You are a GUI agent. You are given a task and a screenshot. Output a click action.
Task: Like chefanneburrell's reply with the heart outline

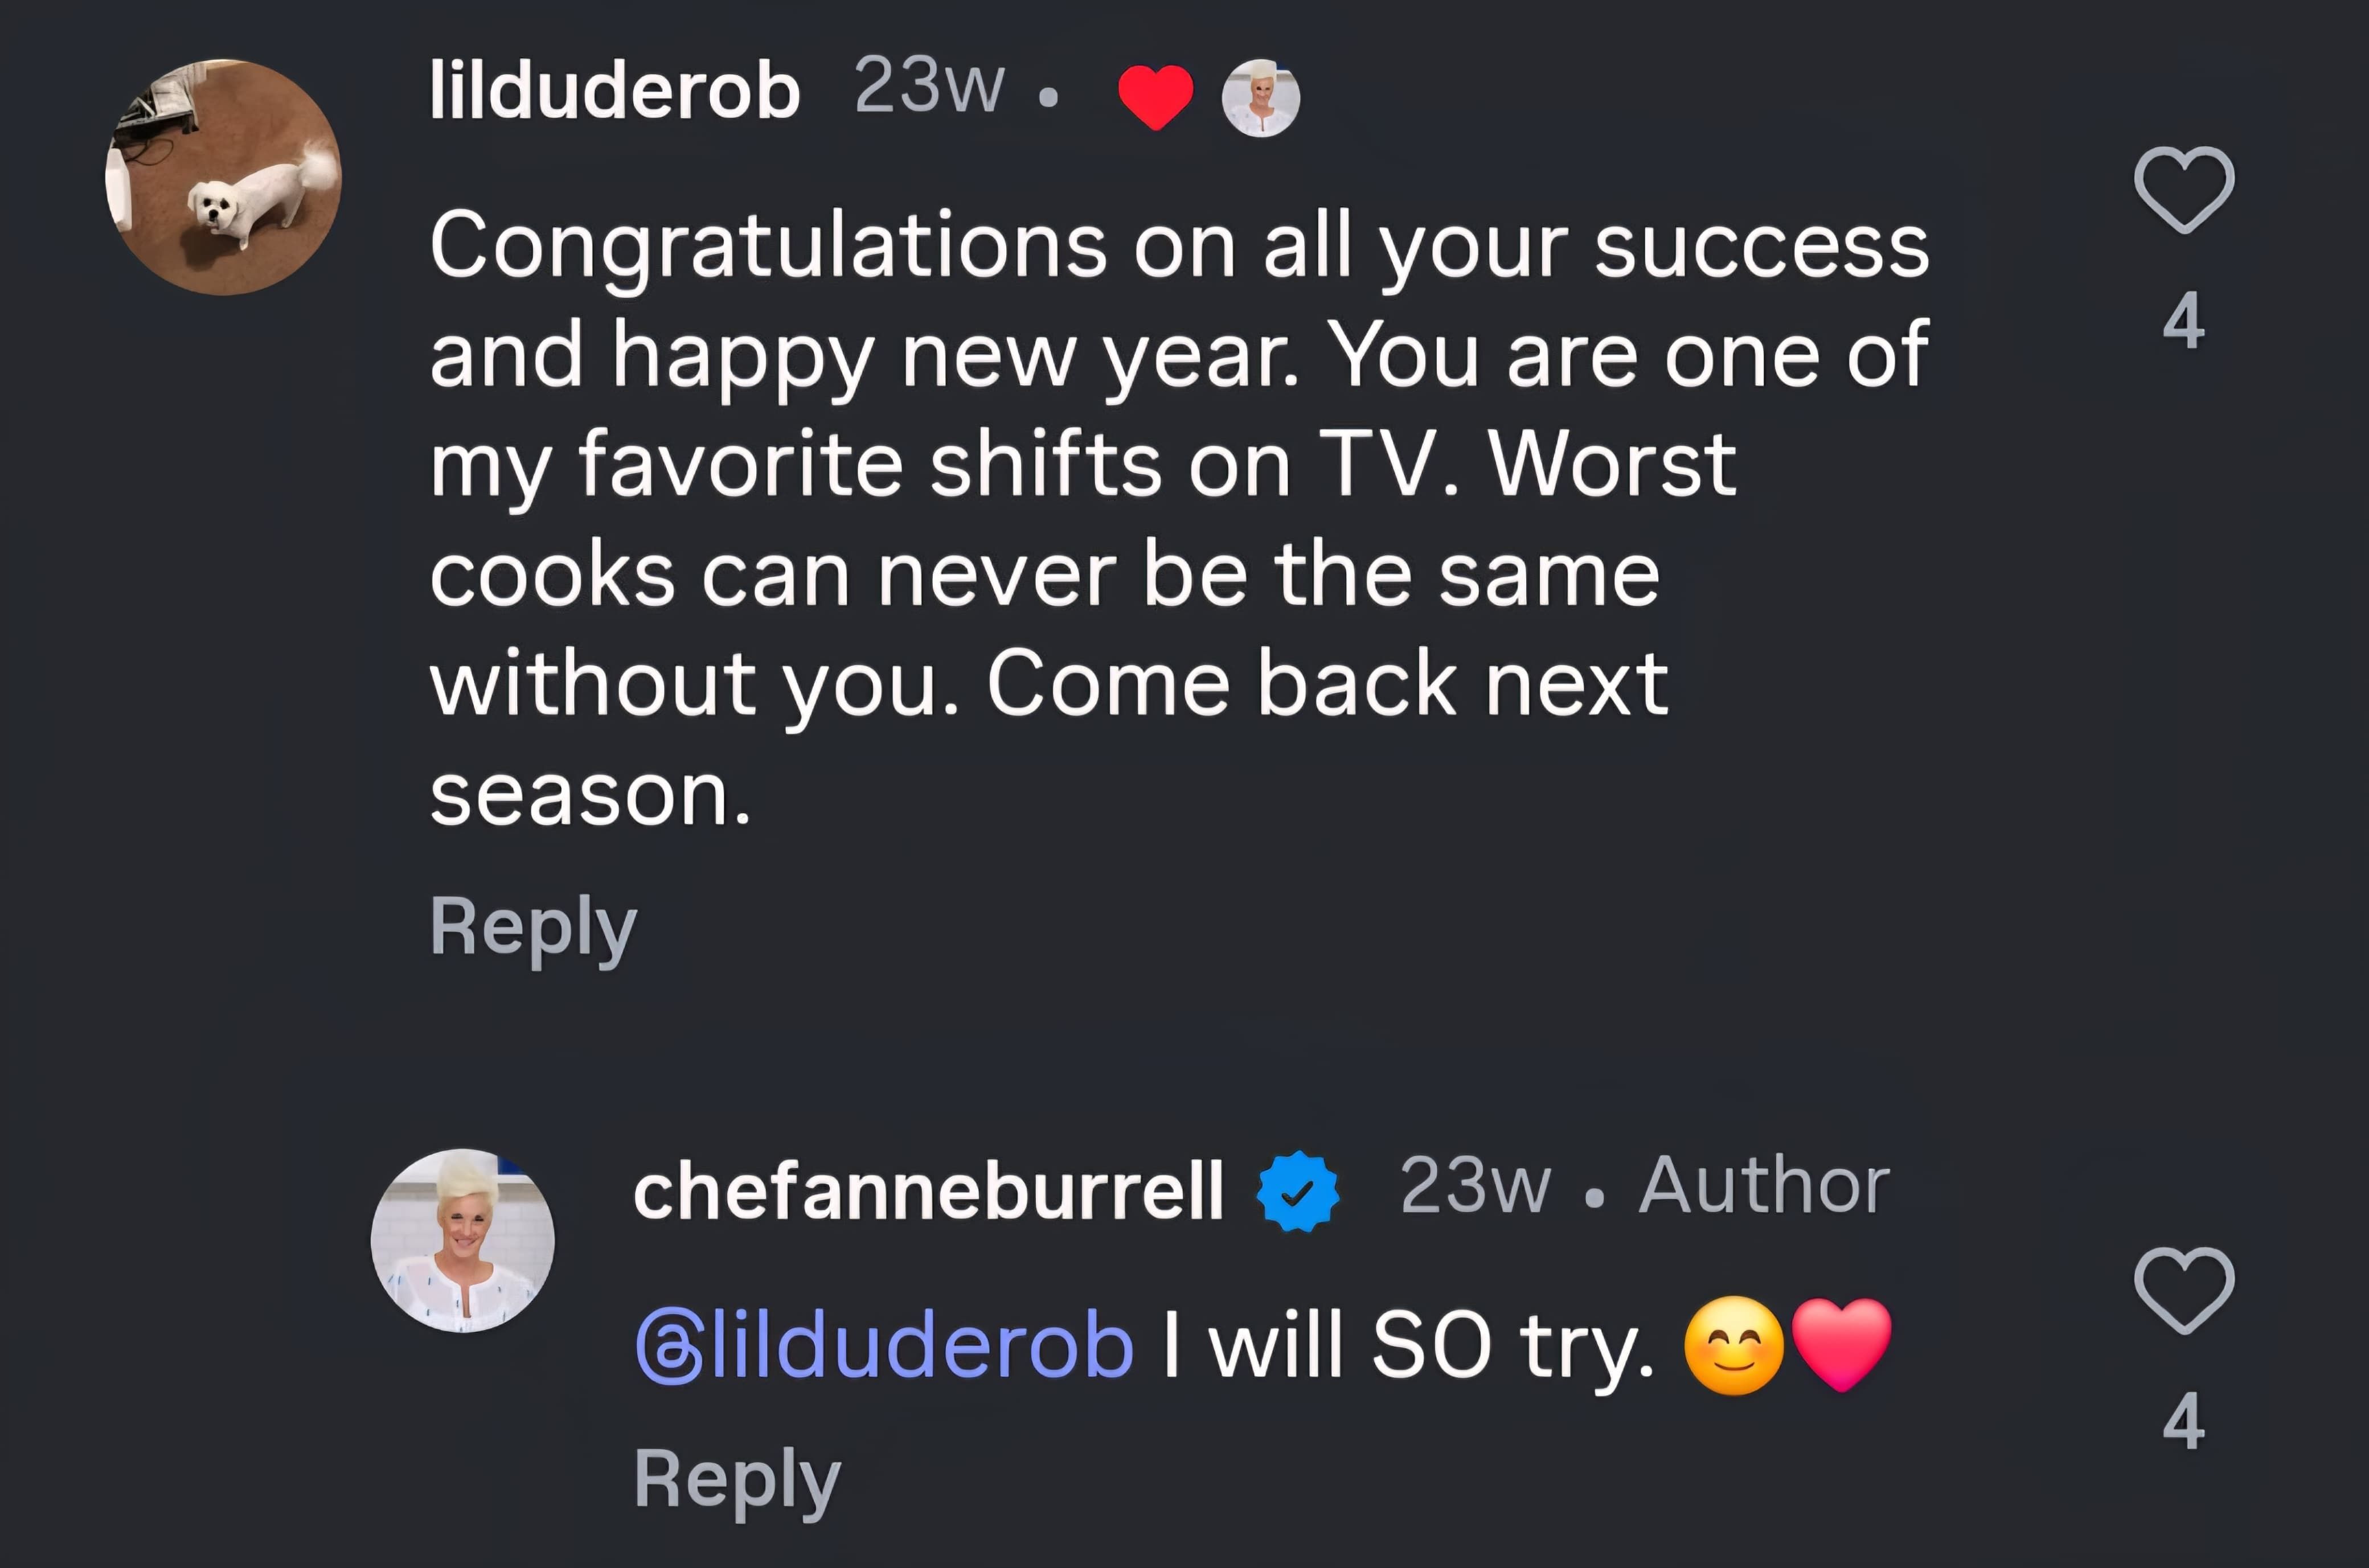pos(2184,1290)
